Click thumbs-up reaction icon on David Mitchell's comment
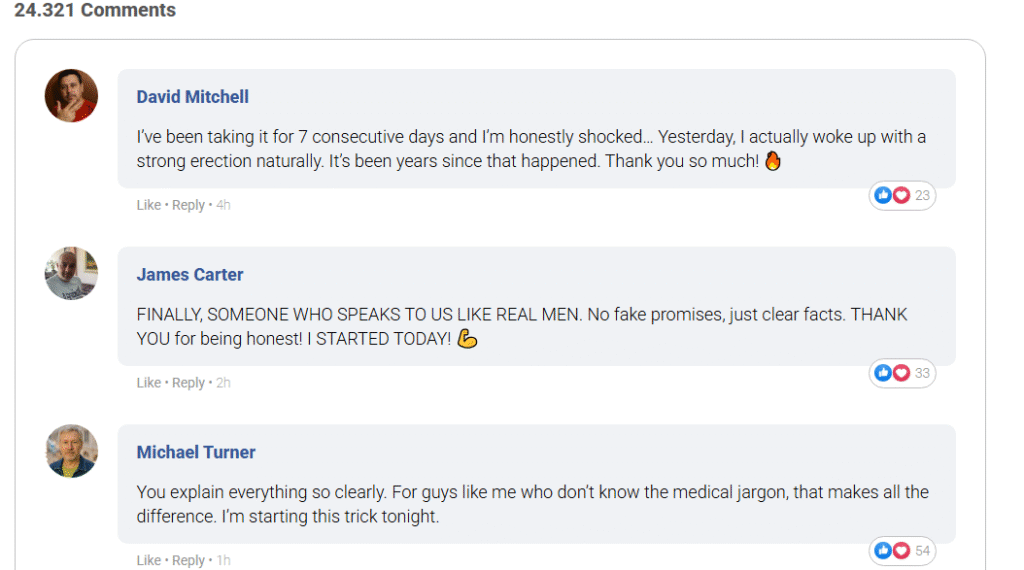1024x570 pixels. [883, 196]
